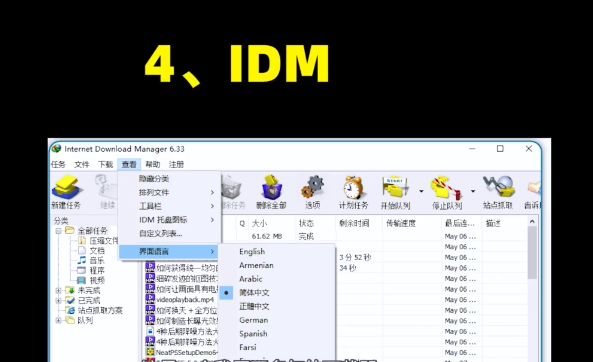Click the Stop Queue (停止队列) icon
Image resolution: width=593 pixels, height=362 pixels.
coord(447,187)
